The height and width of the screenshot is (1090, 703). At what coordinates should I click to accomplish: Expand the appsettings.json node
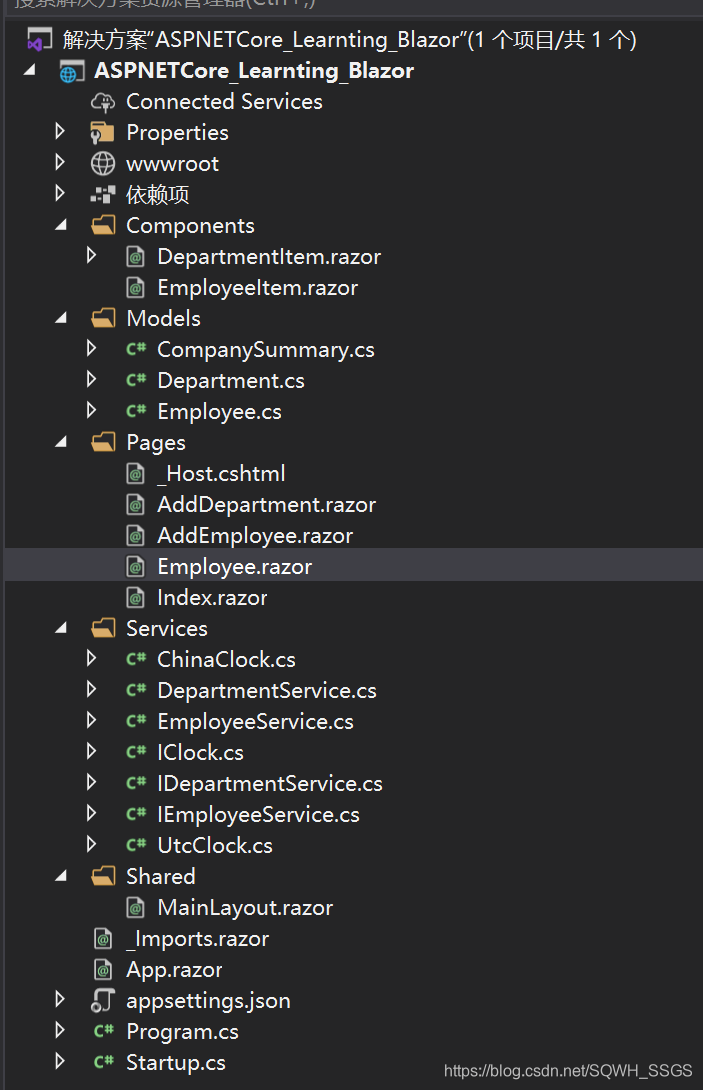tap(60, 1000)
